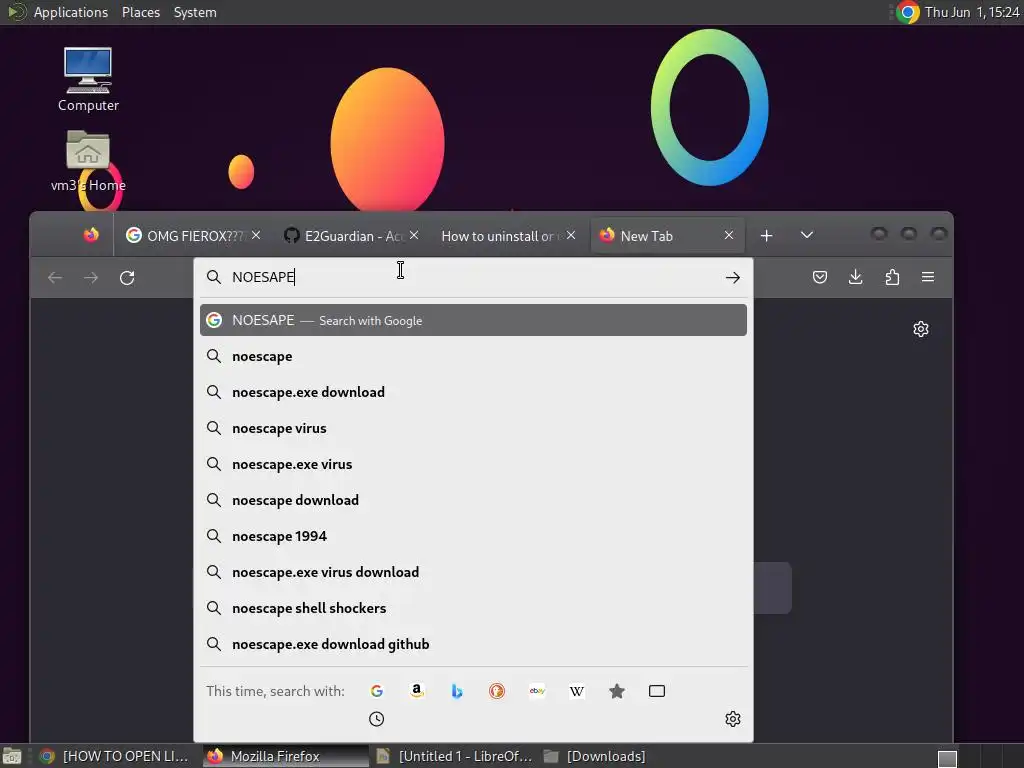This screenshot has width=1024, height=768.
Task: Search history using clock icon
Action: pos(377,719)
